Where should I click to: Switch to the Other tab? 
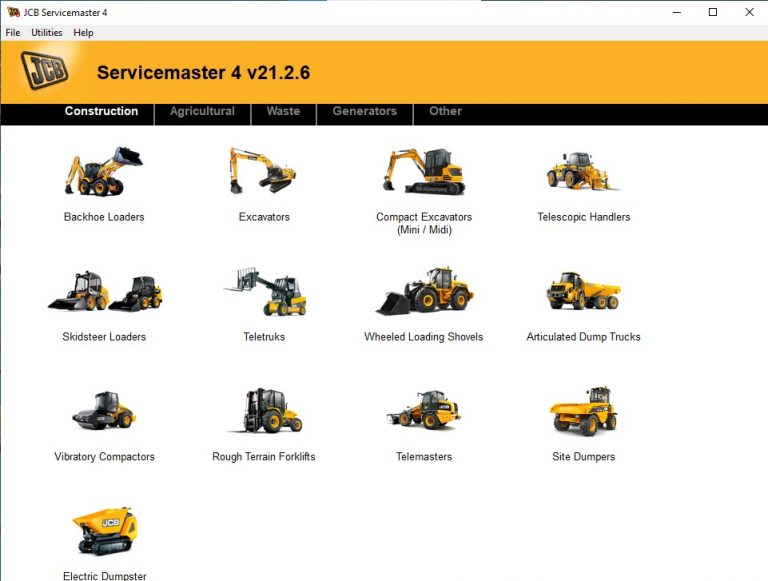pyautogui.click(x=445, y=111)
